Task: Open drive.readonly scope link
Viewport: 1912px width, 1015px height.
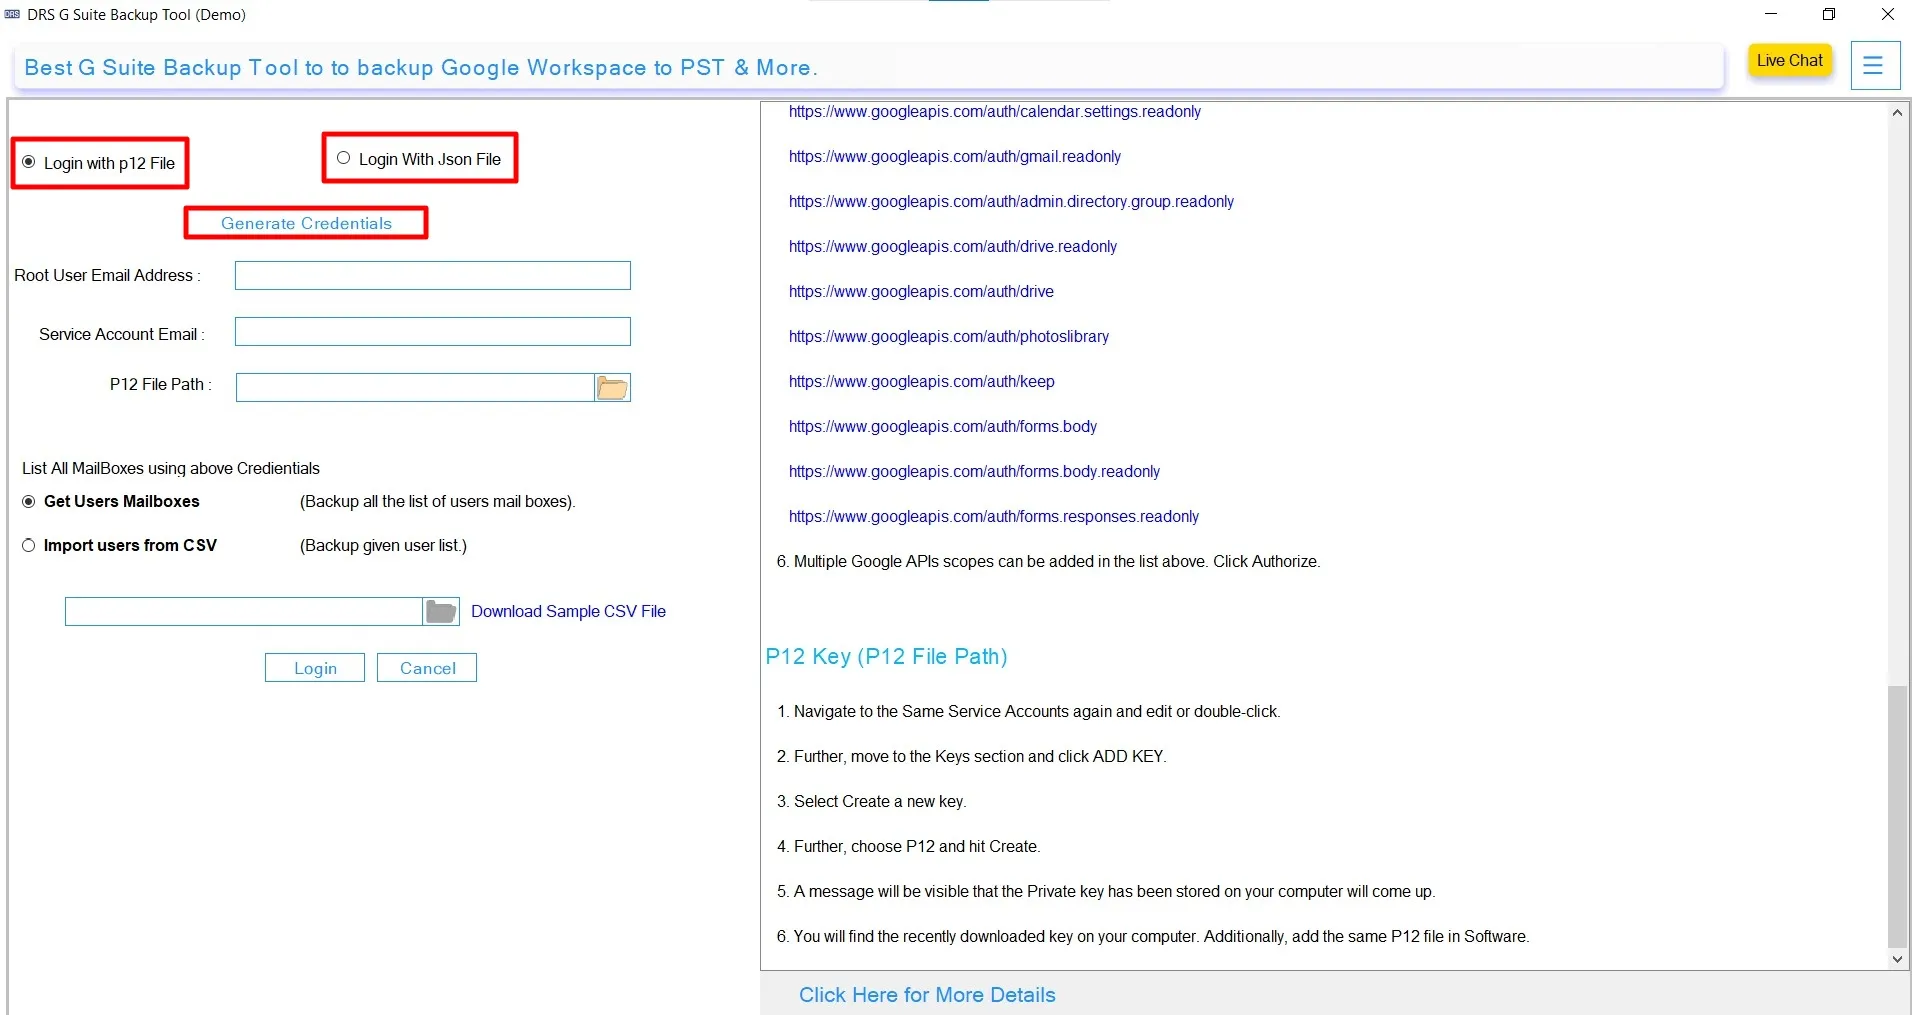Action: coord(953,247)
